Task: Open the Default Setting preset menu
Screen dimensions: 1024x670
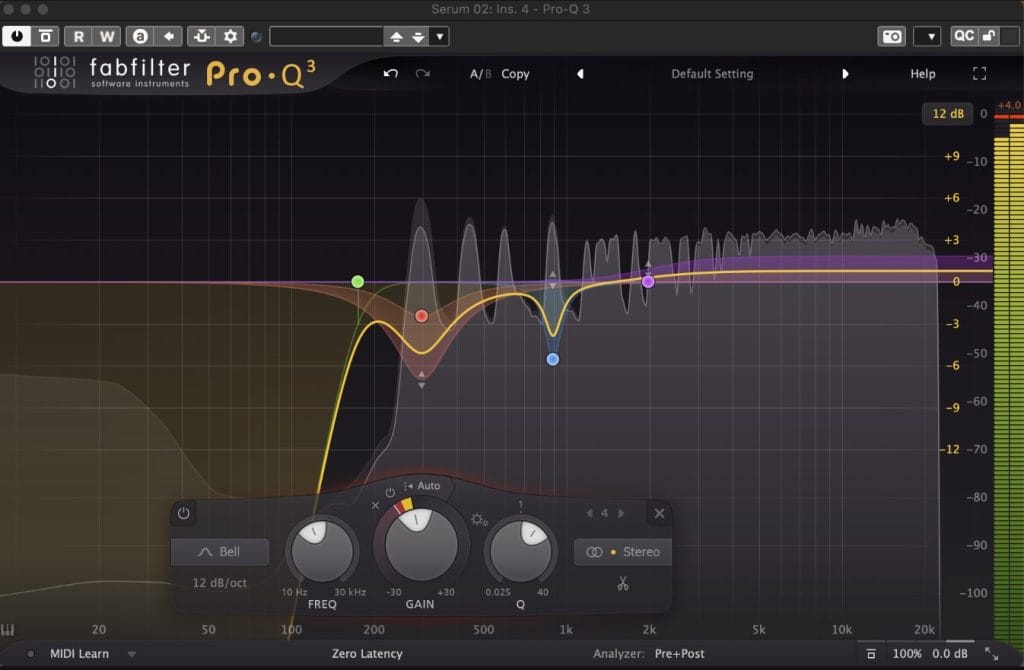Action: coord(712,74)
